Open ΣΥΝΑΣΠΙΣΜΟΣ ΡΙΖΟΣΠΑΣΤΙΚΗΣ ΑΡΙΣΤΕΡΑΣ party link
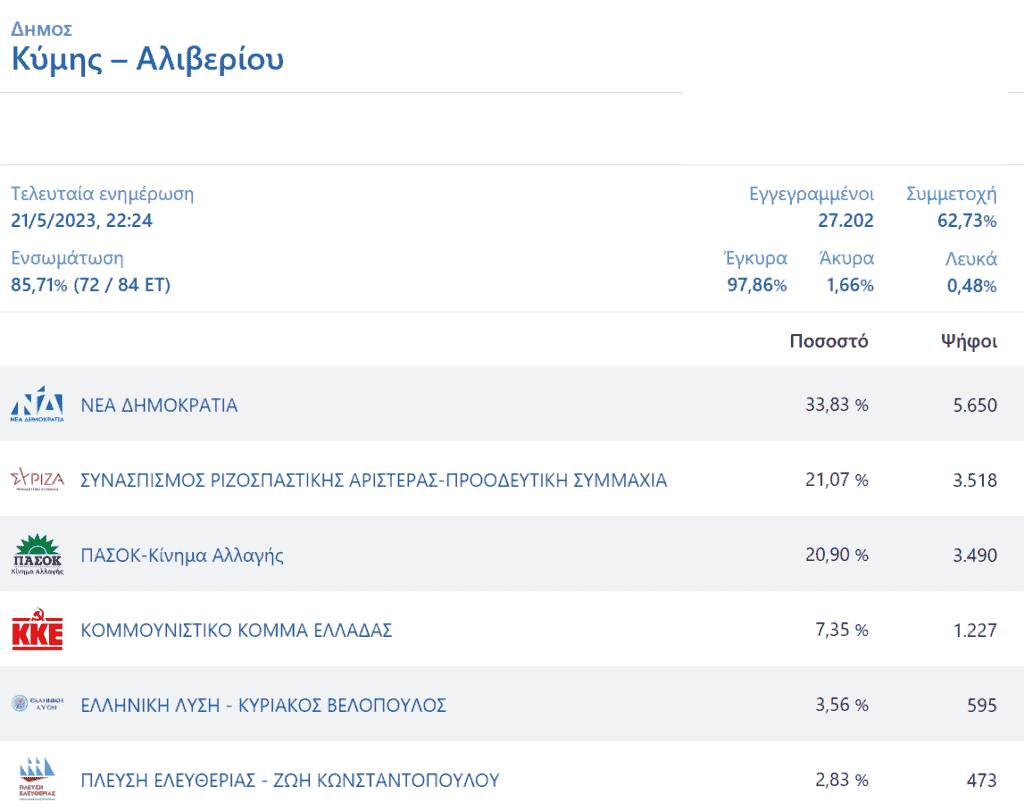 [373, 481]
